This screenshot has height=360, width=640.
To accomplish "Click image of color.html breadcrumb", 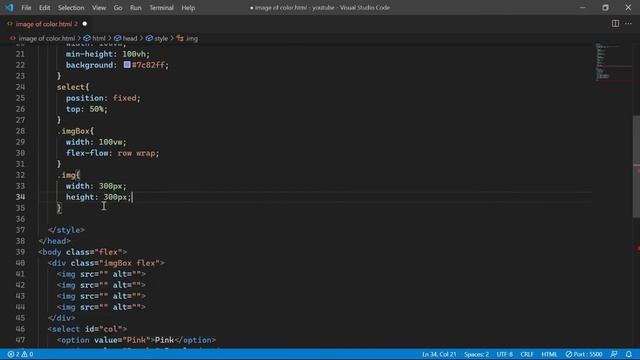I will [x=47, y=38].
